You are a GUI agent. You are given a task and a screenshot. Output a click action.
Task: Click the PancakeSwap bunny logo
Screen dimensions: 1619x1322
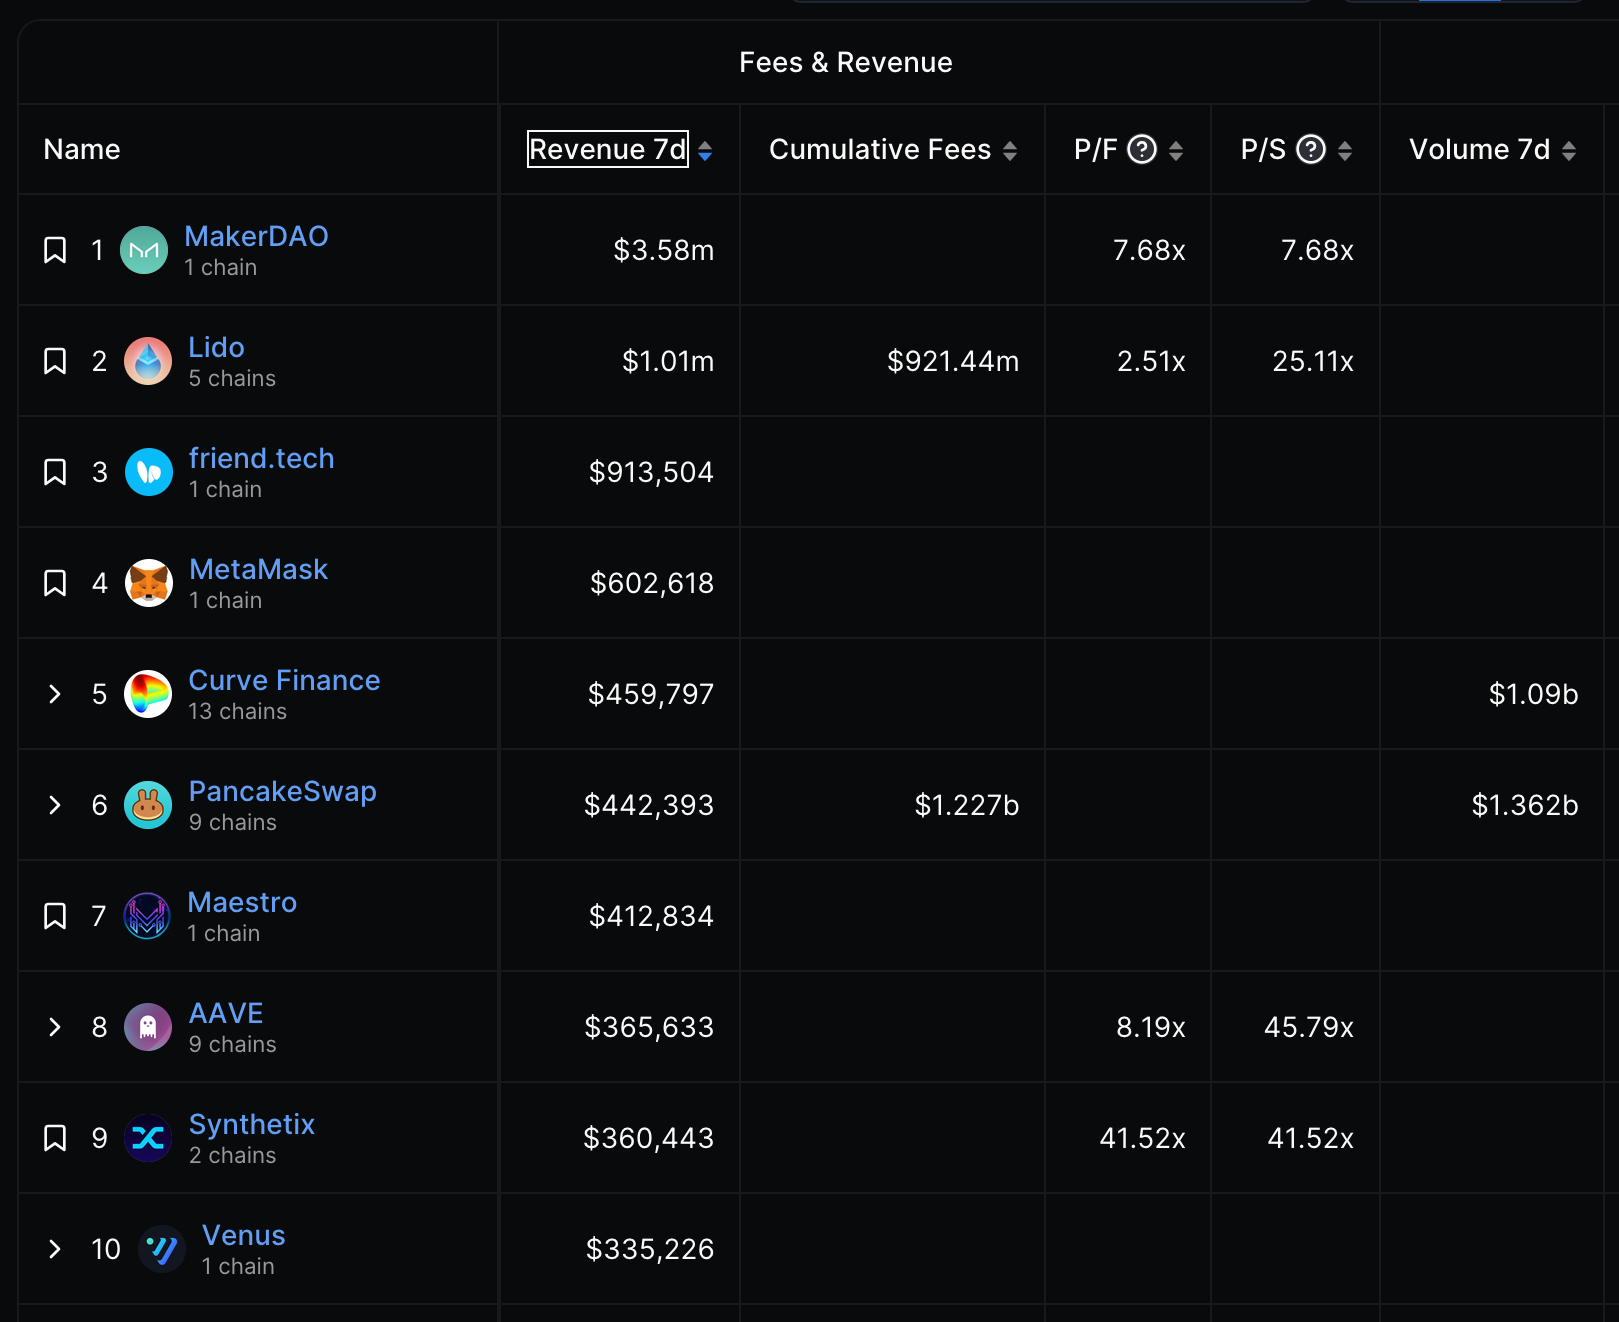click(148, 805)
